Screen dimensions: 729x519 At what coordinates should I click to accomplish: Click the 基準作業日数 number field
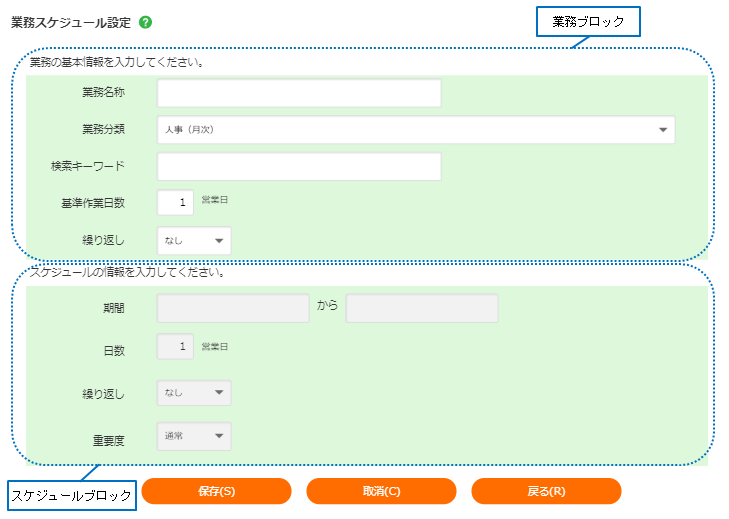pos(175,203)
